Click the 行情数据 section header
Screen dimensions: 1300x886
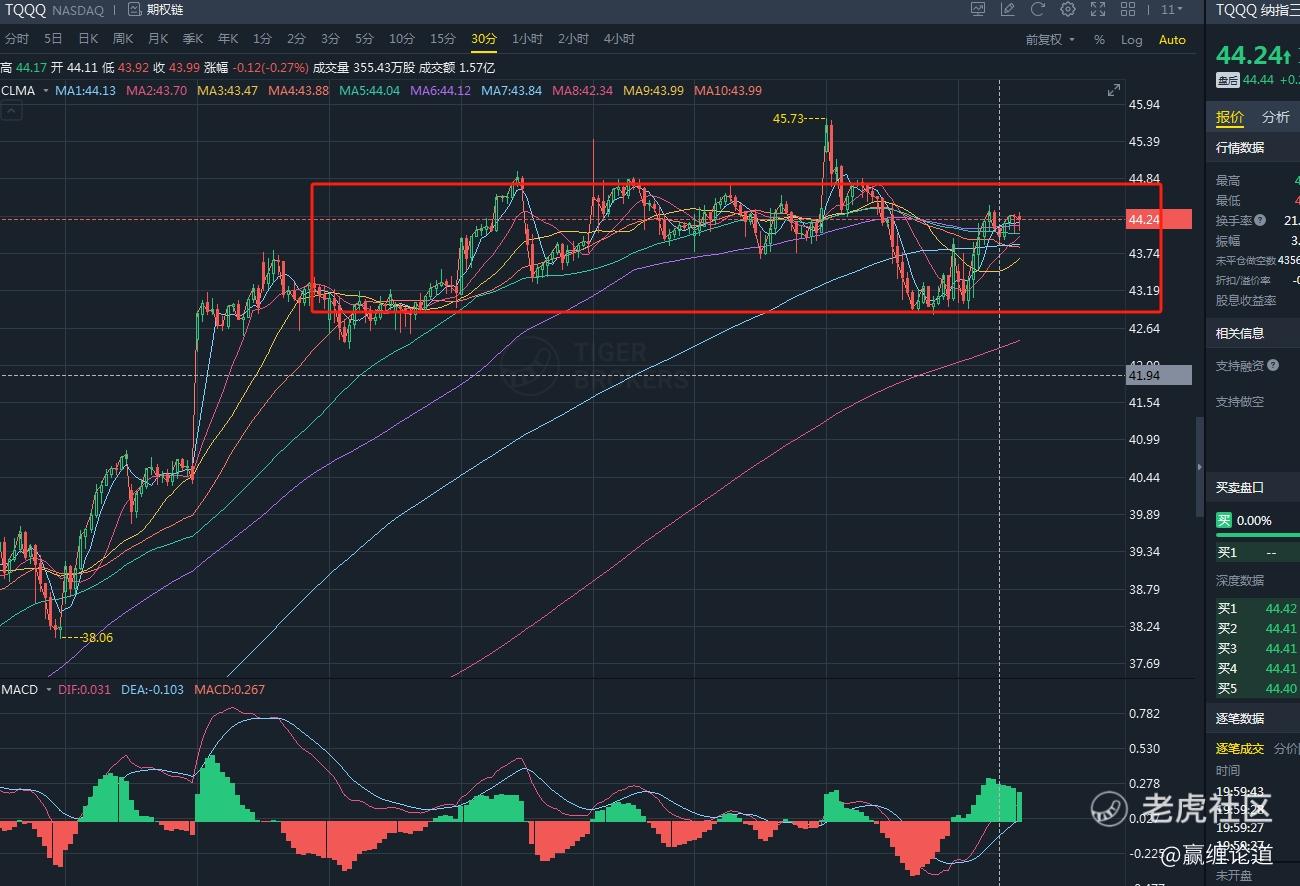point(1240,147)
